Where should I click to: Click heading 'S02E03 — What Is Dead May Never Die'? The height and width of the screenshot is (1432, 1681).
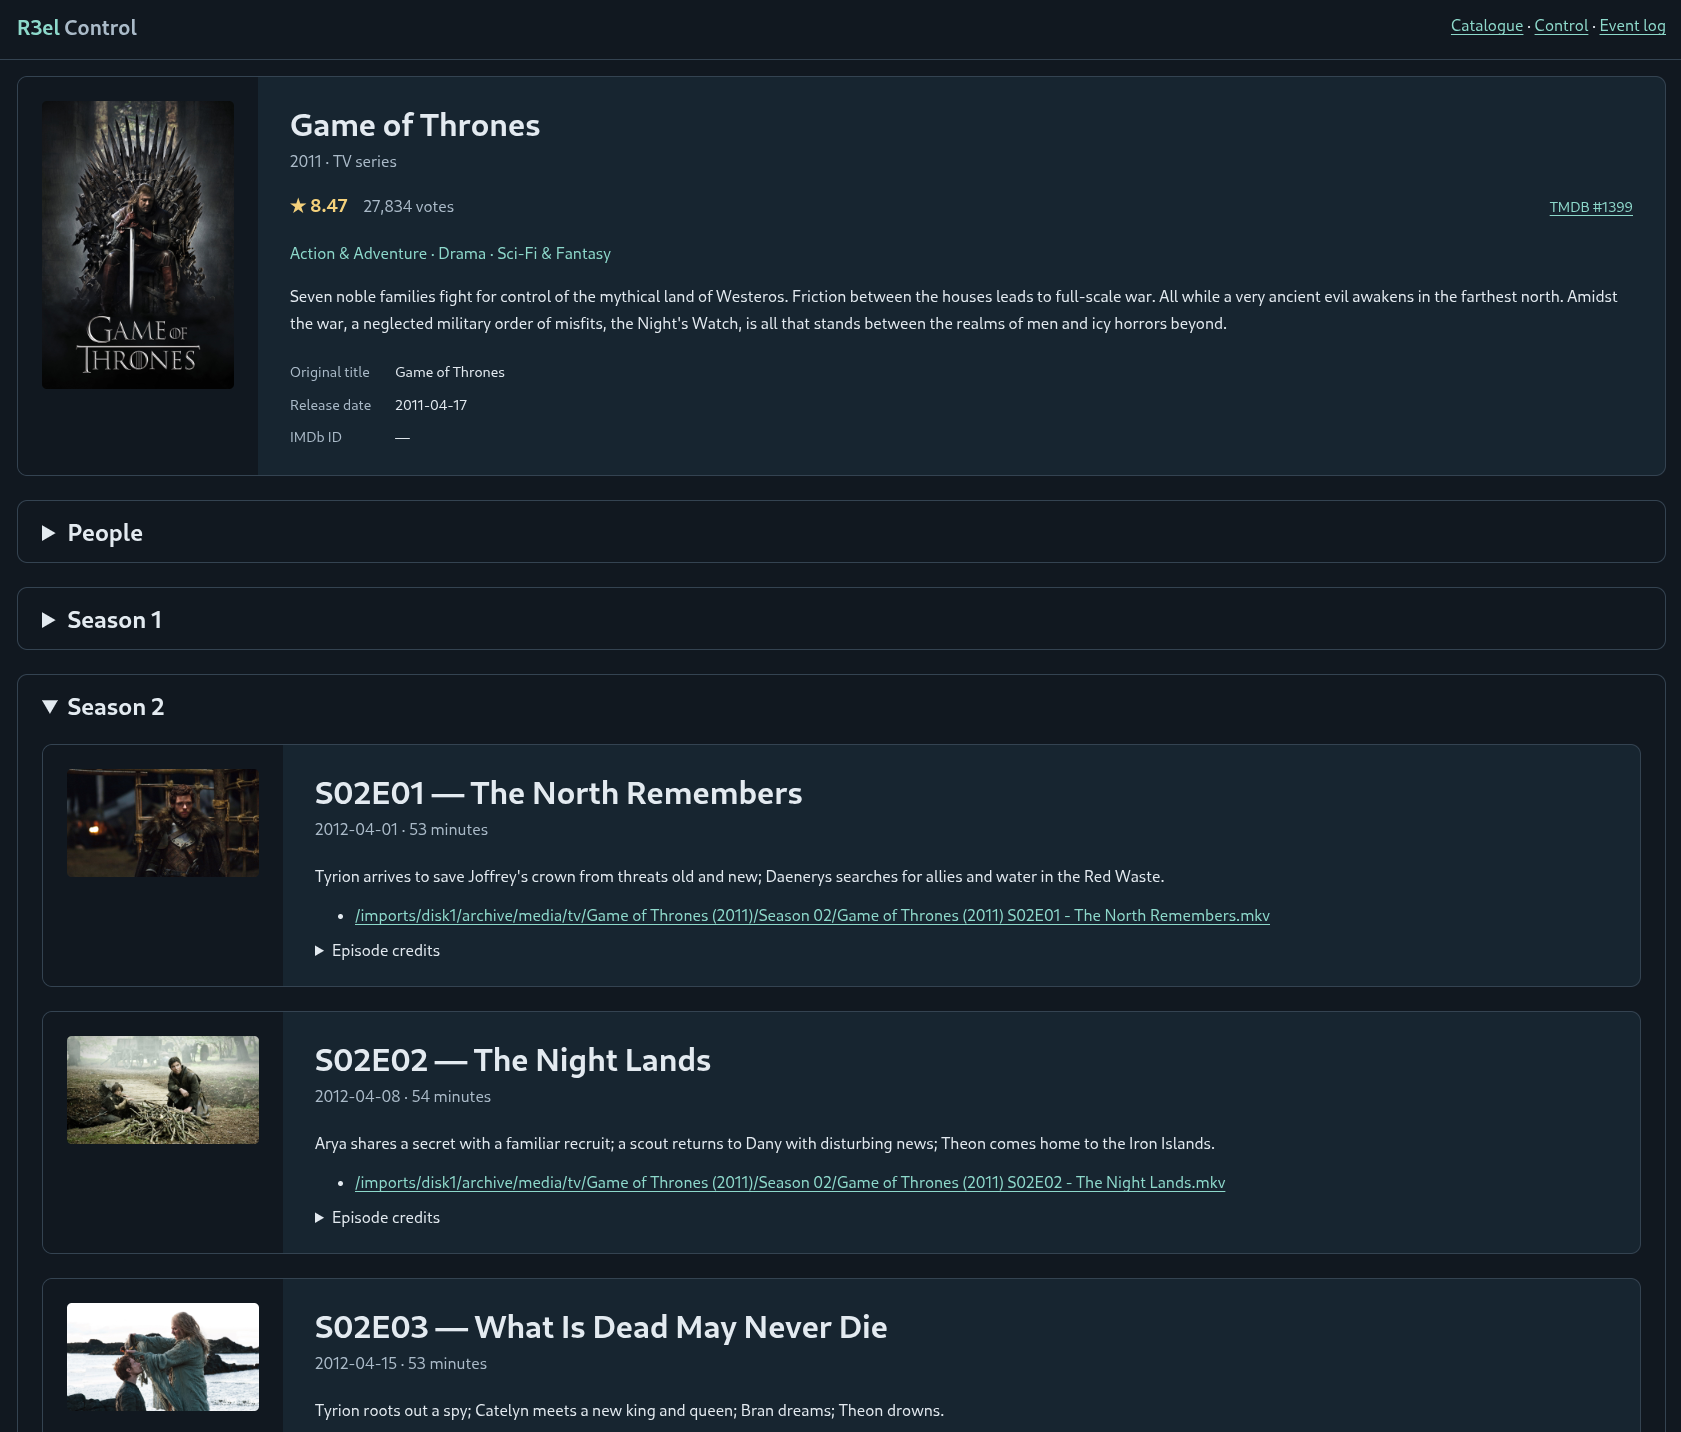click(x=601, y=1327)
